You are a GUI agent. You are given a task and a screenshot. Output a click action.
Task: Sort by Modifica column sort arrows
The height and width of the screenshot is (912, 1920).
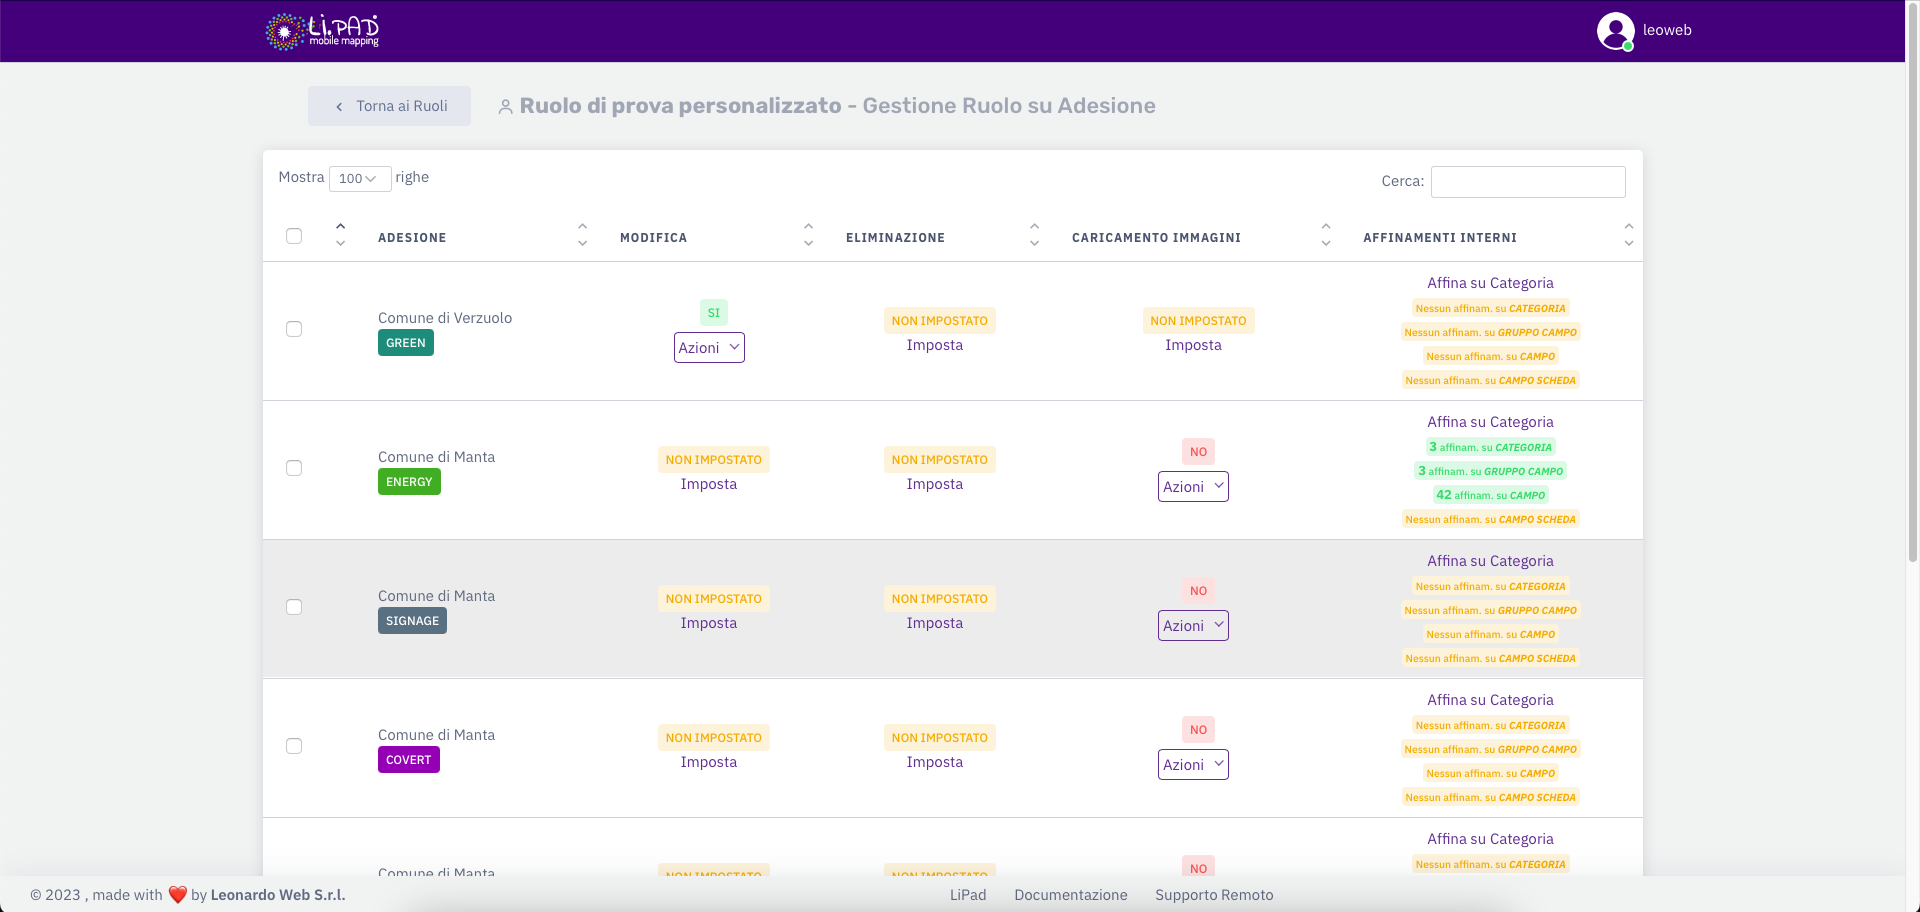(x=808, y=236)
